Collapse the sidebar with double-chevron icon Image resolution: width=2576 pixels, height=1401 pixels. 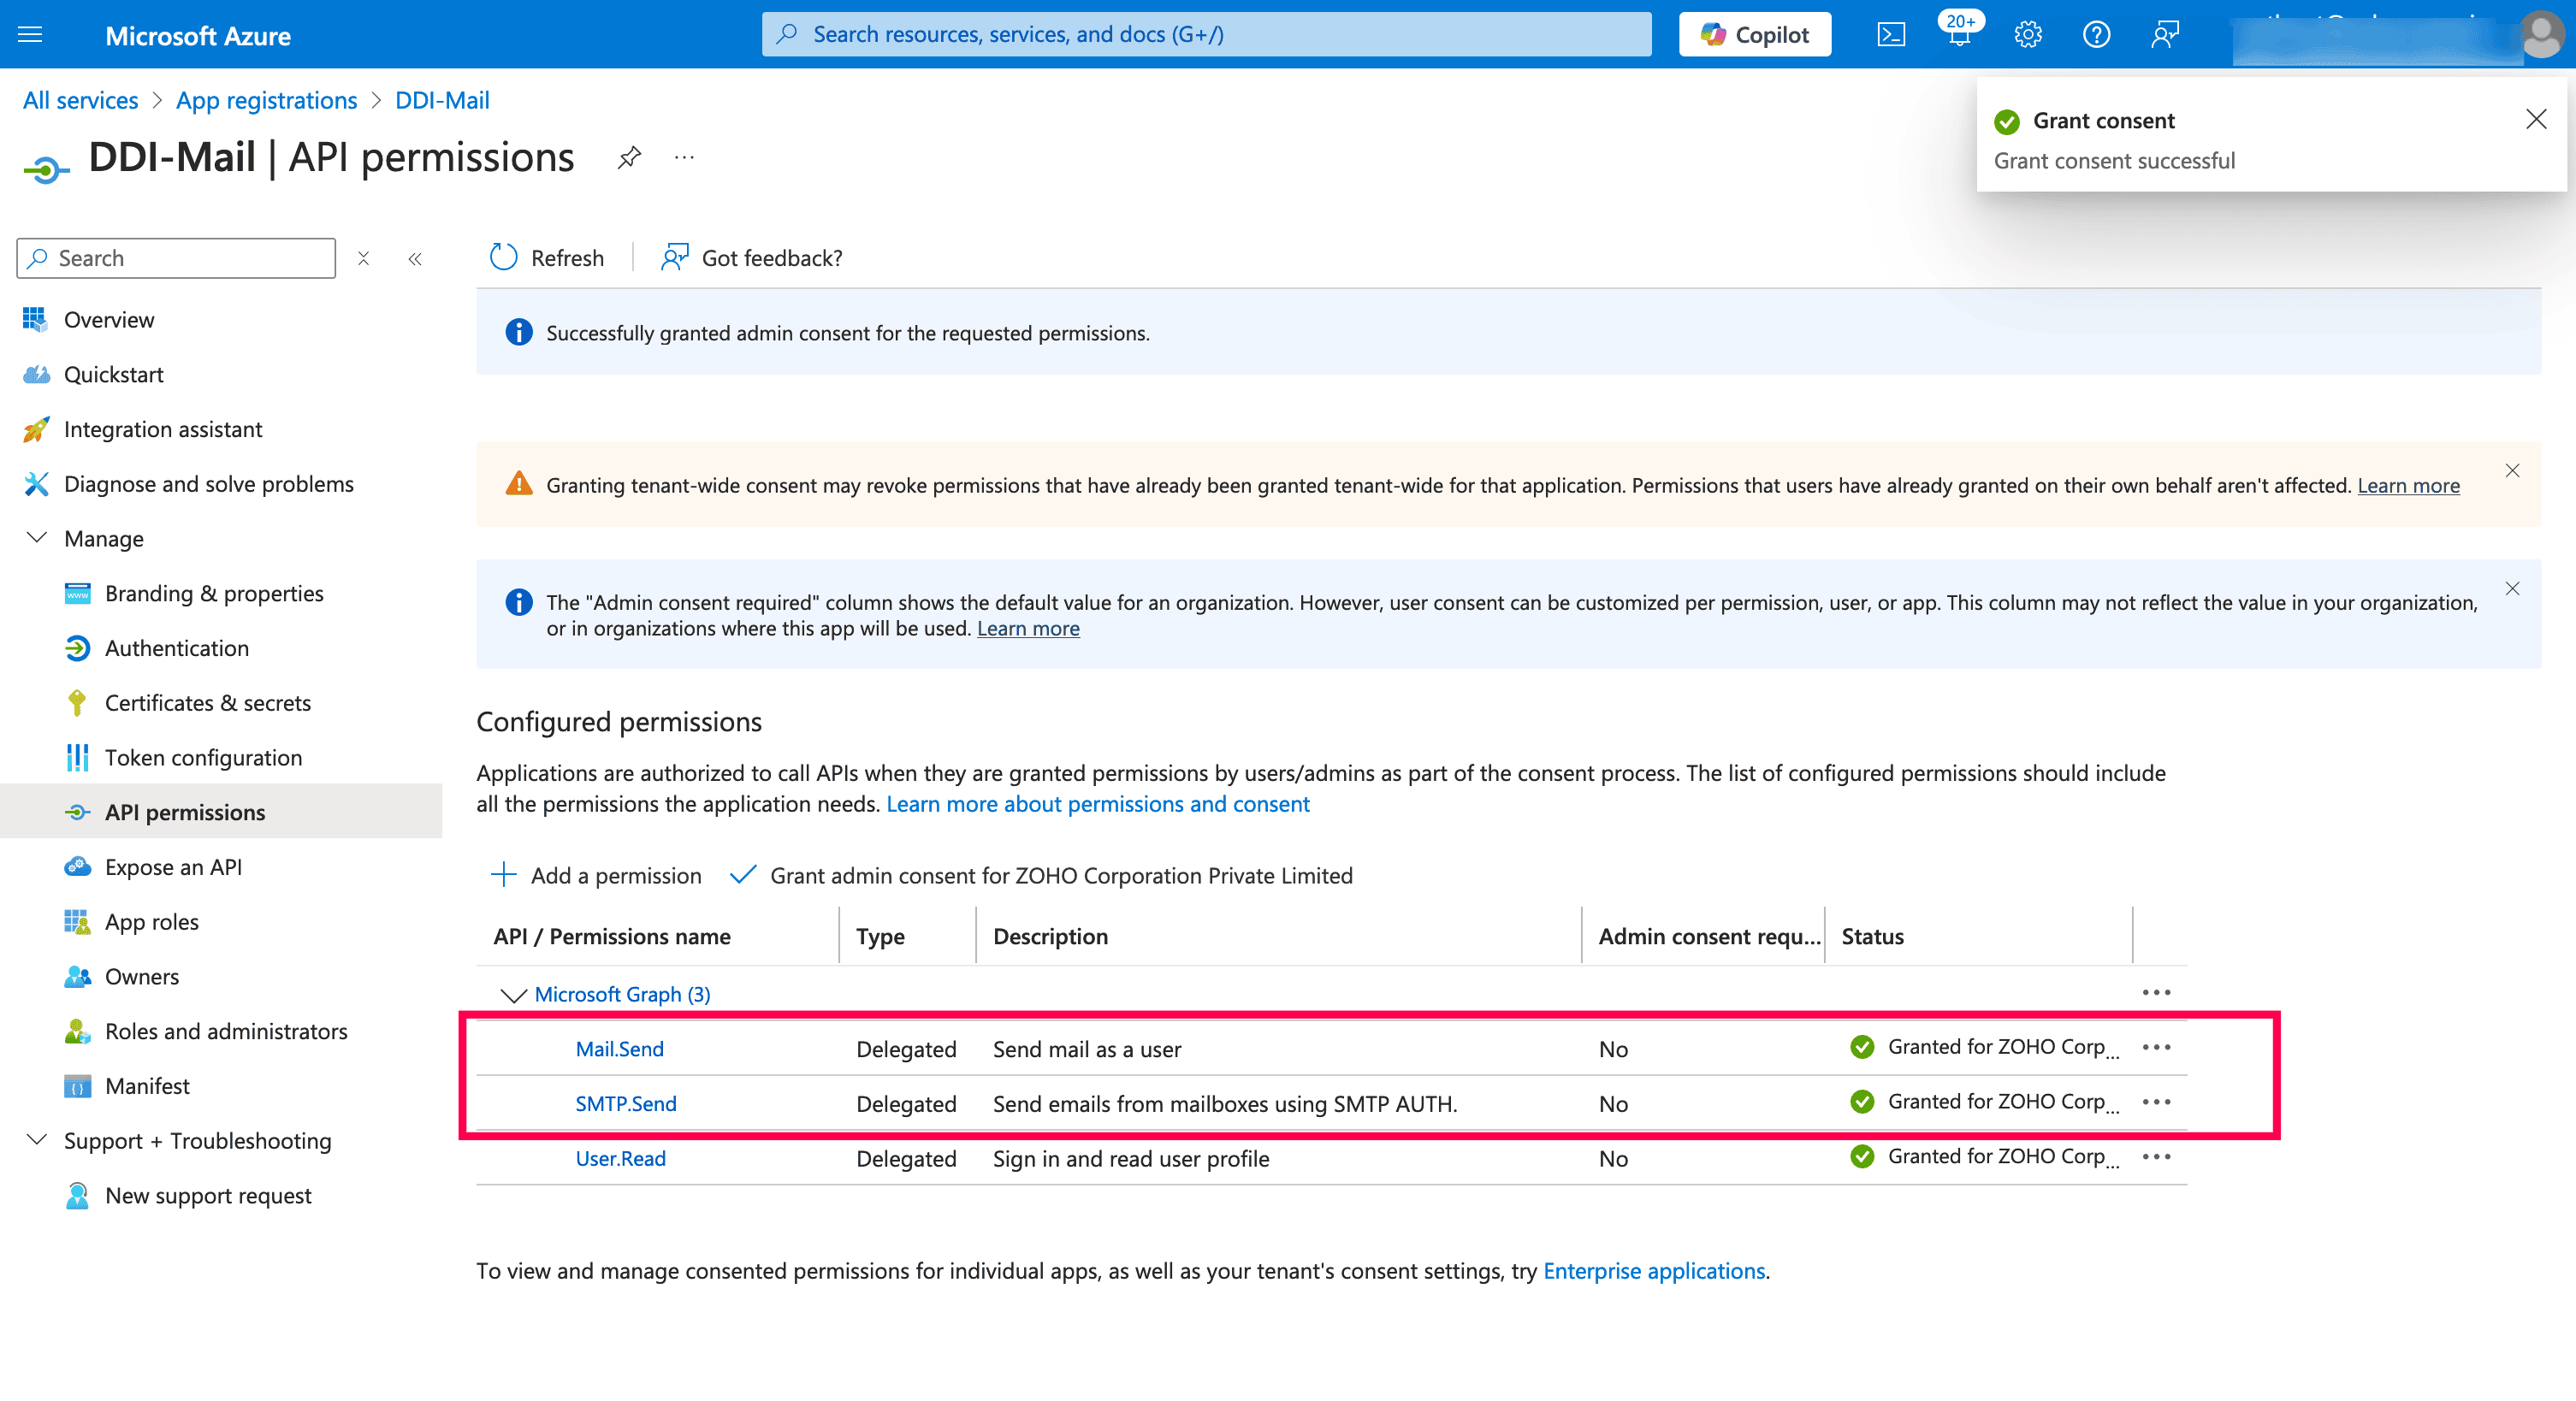click(x=415, y=259)
